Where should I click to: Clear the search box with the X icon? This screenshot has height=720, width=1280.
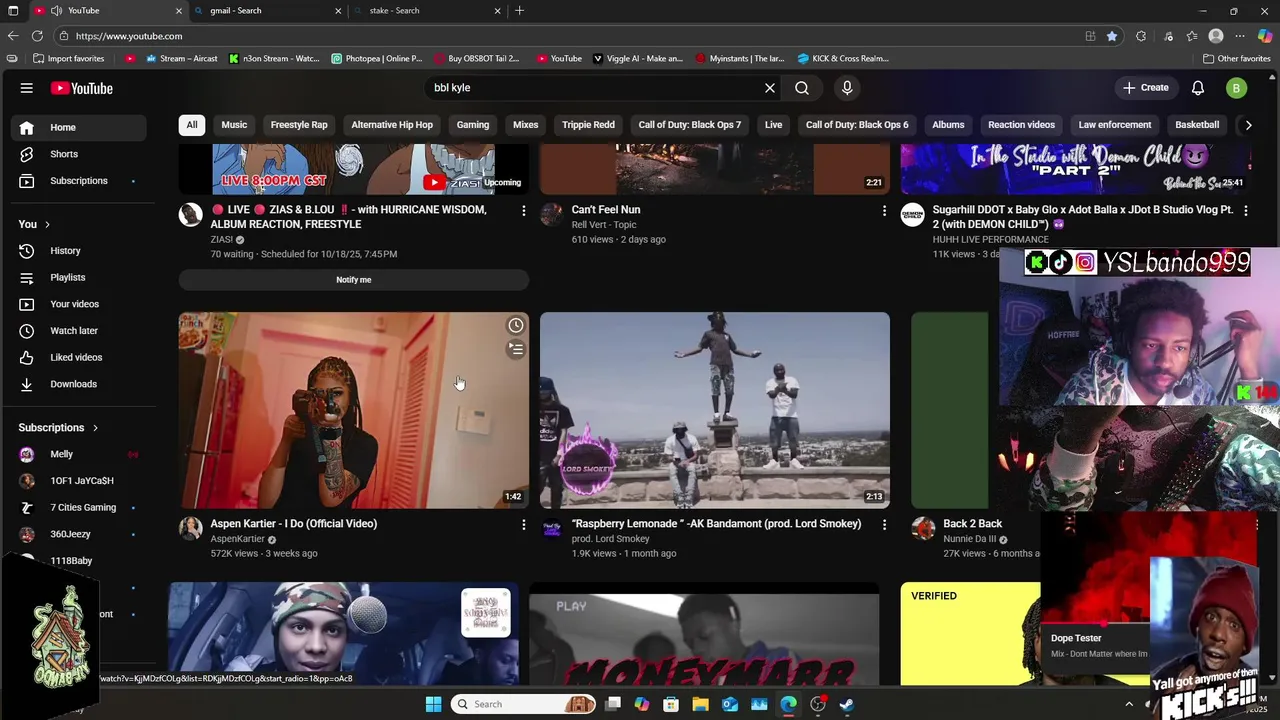coord(770,88)
